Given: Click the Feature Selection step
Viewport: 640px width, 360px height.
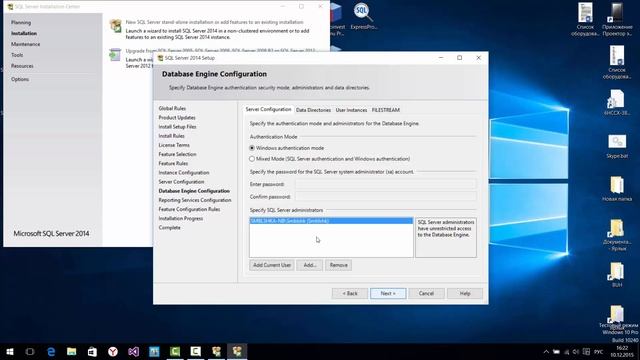Looking at the screenshot, I should tap(177, 154).
